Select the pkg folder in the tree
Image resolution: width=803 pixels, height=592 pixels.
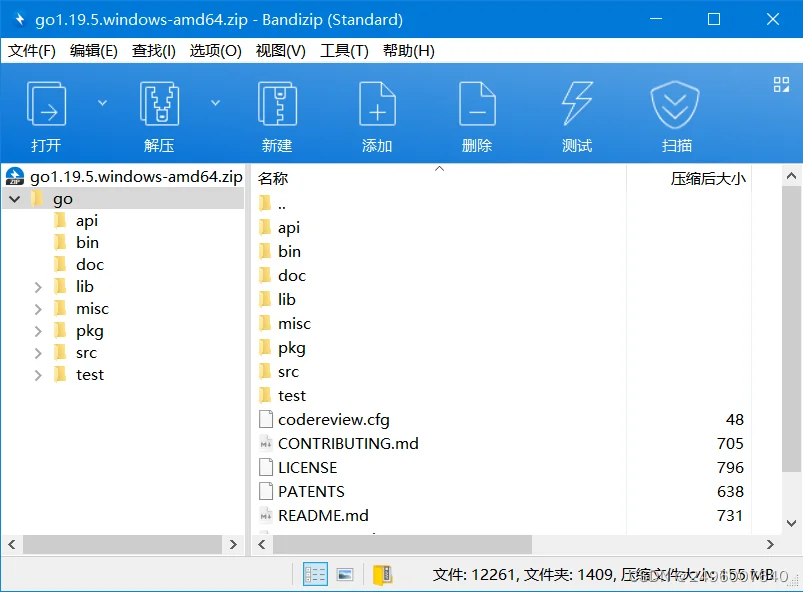click(x=90, y=331)
